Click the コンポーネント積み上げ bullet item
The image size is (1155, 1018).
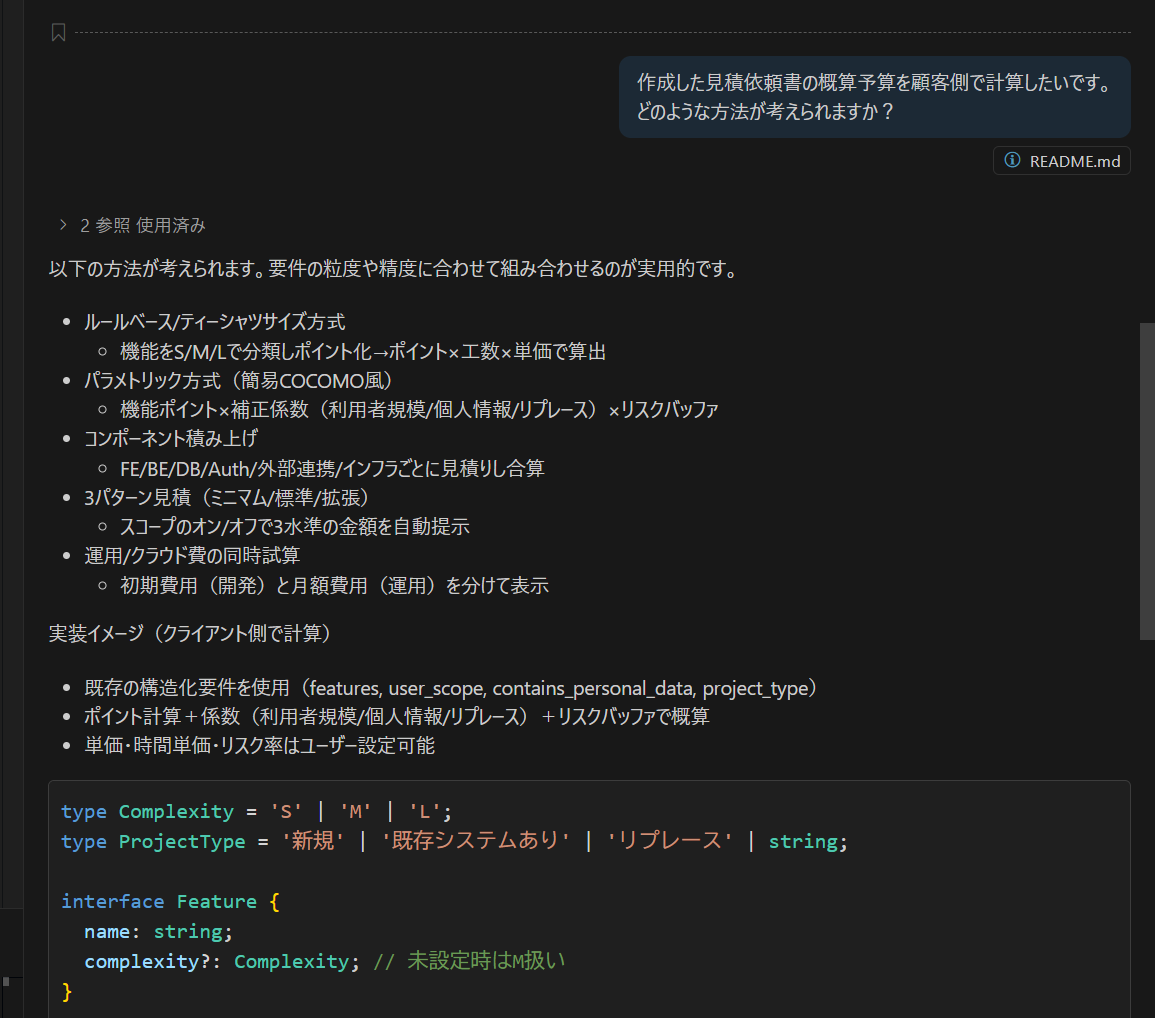pos(172,438)
